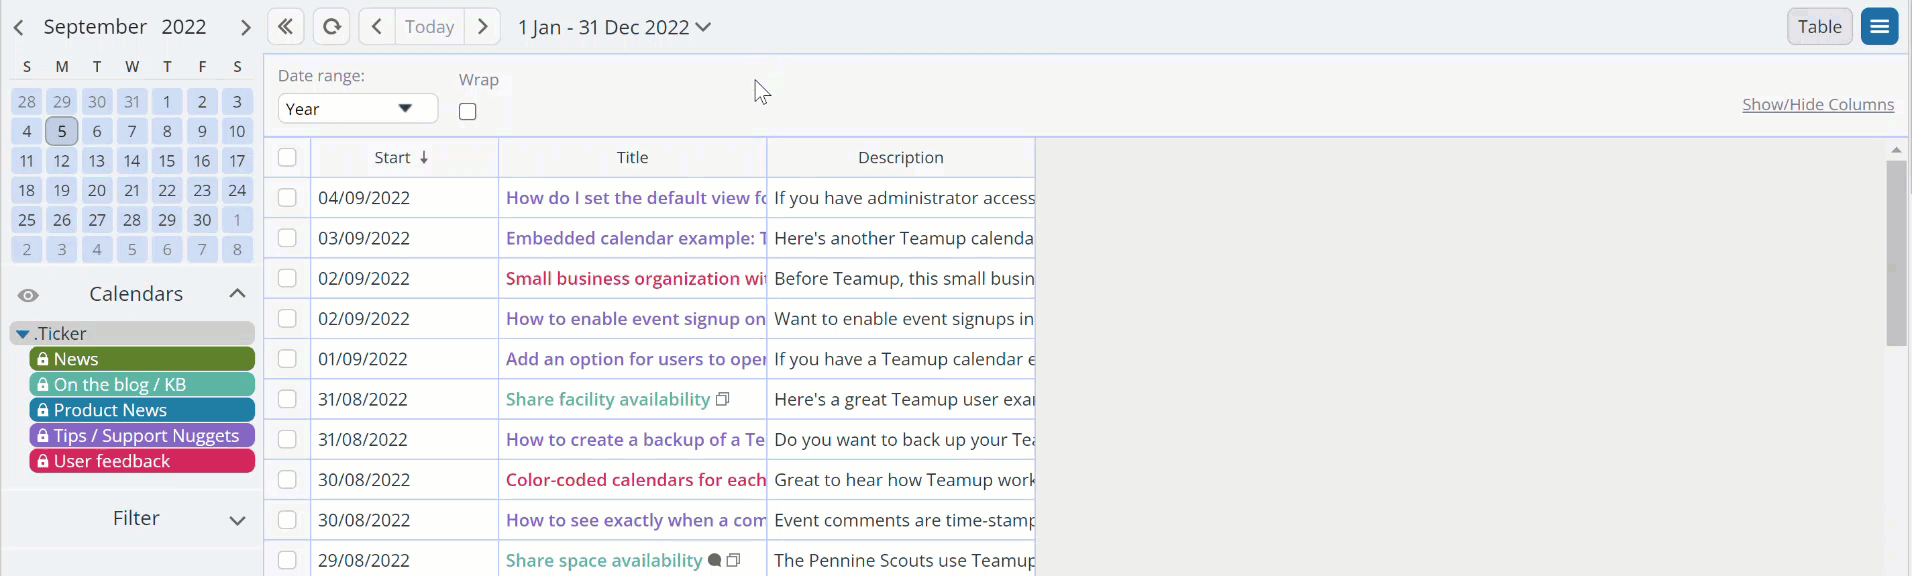The height and width of the screenshot is (576, 1912).
Task: Click the lock icon on On the blog / KB
Action: tap(42, 385)
